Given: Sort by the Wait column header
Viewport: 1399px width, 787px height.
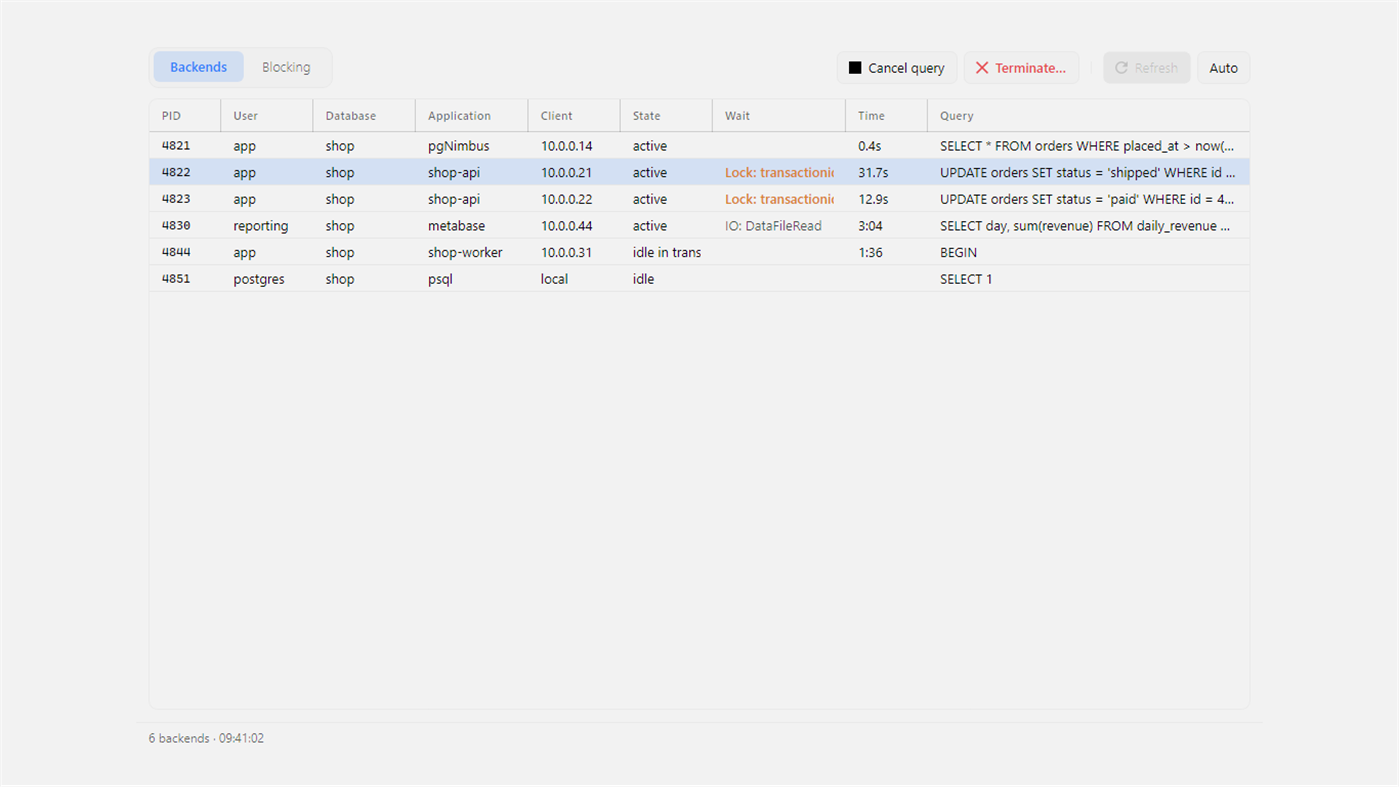Looking at the screenshot, I should coord(779,116).
